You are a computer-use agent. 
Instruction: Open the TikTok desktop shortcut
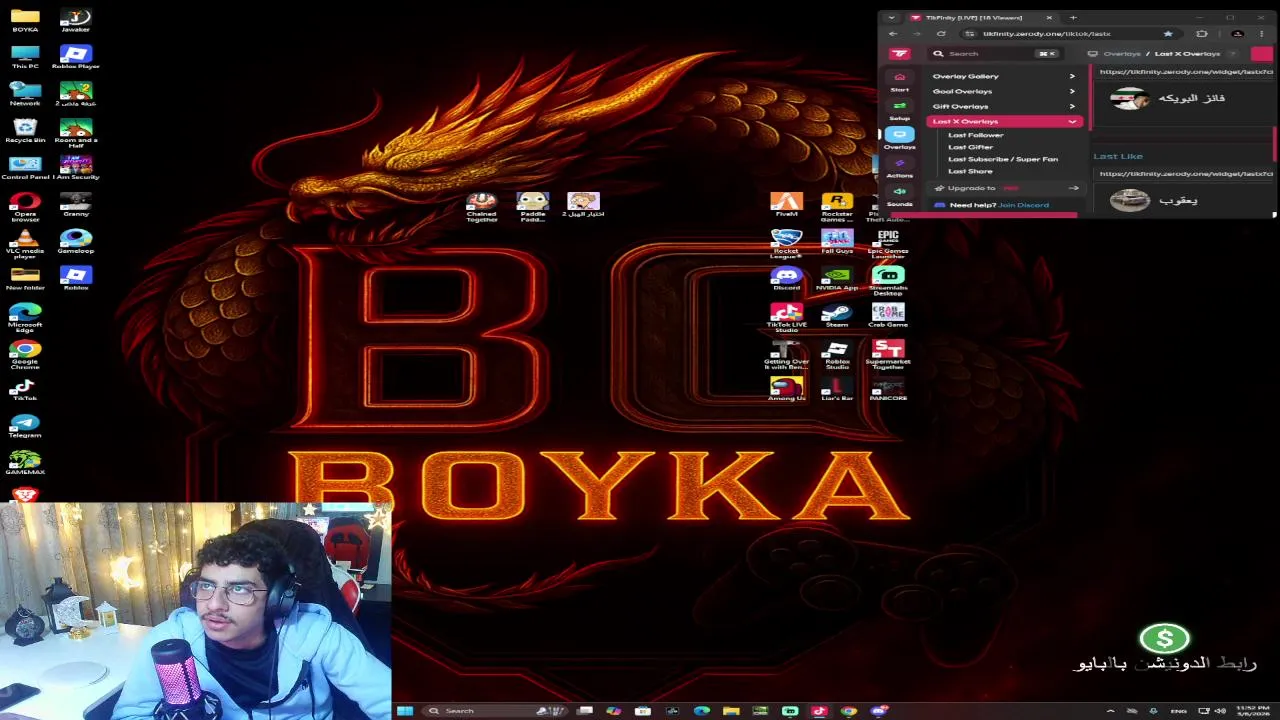coord(25,390)
